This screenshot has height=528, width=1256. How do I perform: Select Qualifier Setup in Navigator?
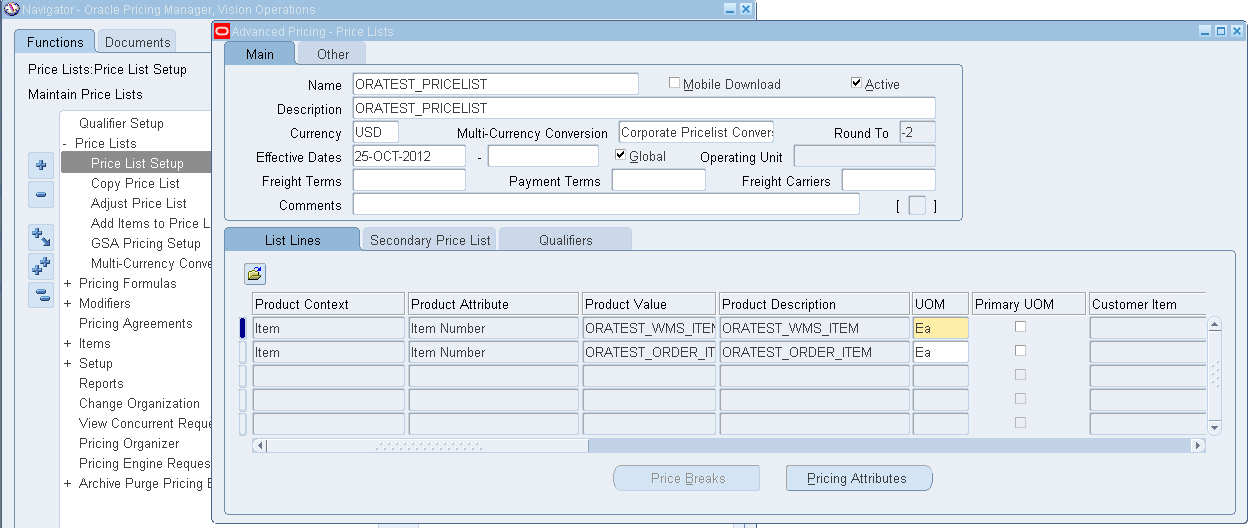point(121,123)
